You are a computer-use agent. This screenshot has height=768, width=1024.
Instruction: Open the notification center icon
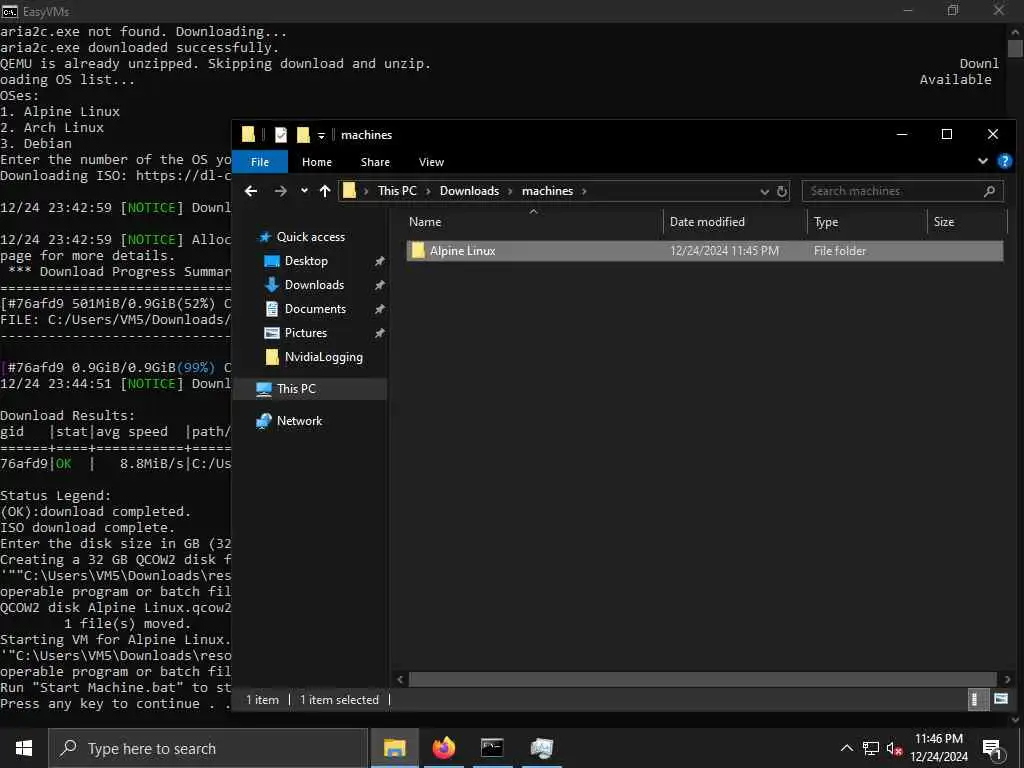pyautogui.click(x=992, y=748)
